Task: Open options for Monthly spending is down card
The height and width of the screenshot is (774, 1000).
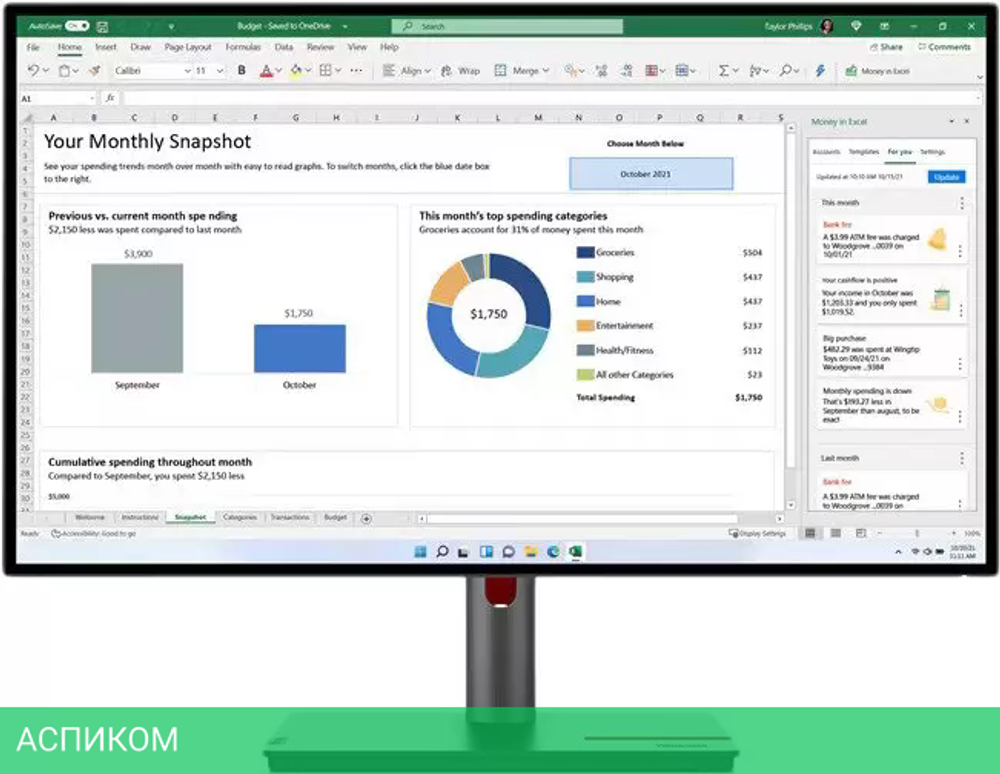Action: point(960,418)
